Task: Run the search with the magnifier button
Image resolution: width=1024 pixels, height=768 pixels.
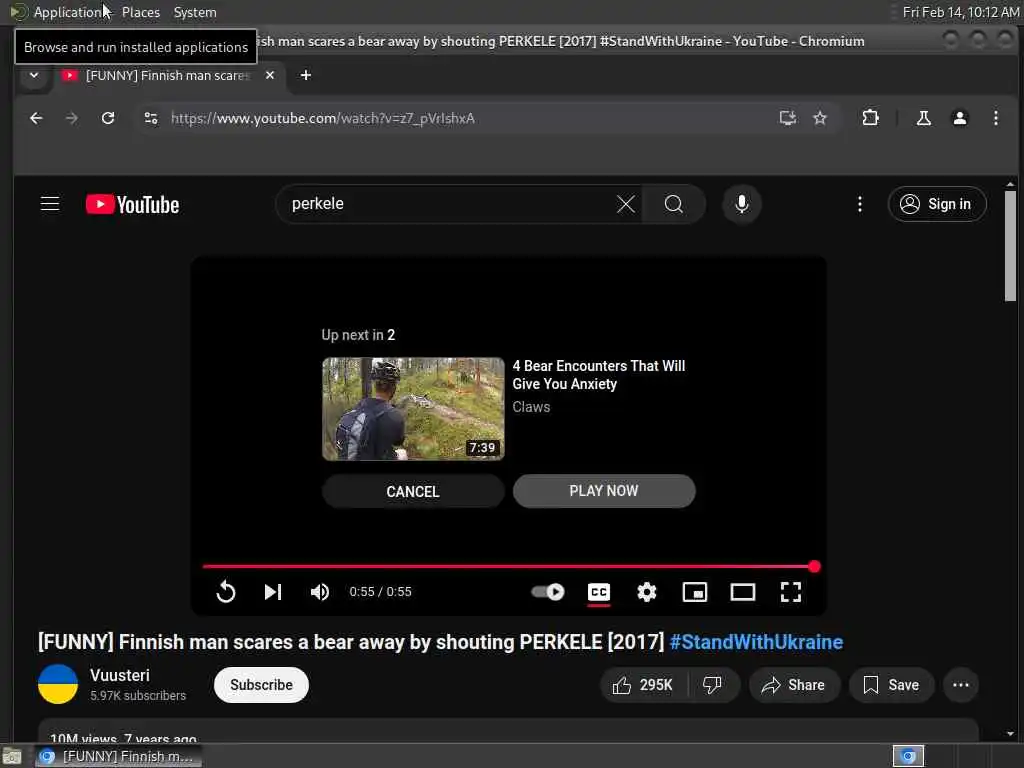Action: [x=673, y=204]
